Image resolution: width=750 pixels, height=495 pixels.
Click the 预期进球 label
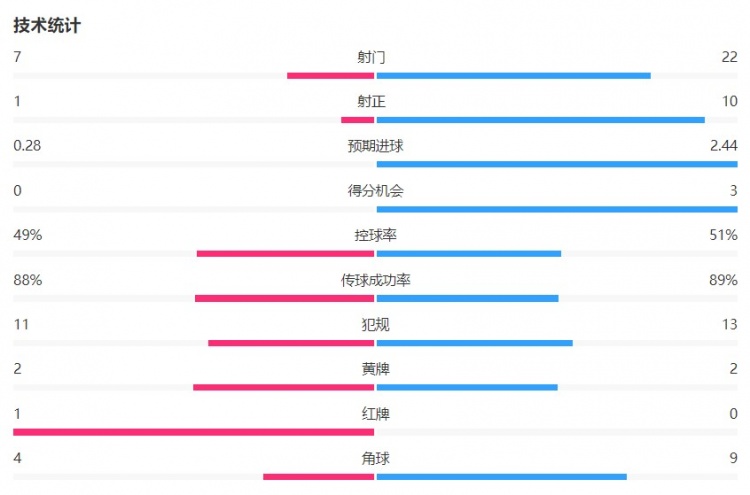click(x=375, y=146)
